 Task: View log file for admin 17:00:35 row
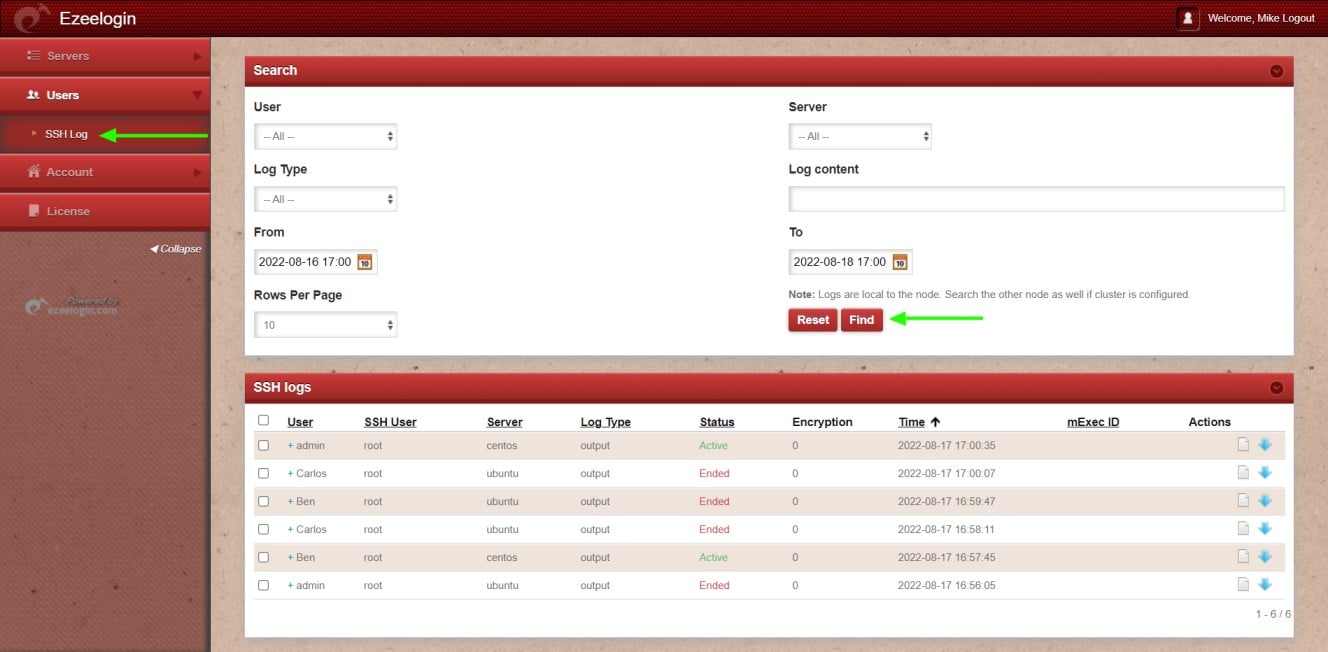(x=1243, y=445)
